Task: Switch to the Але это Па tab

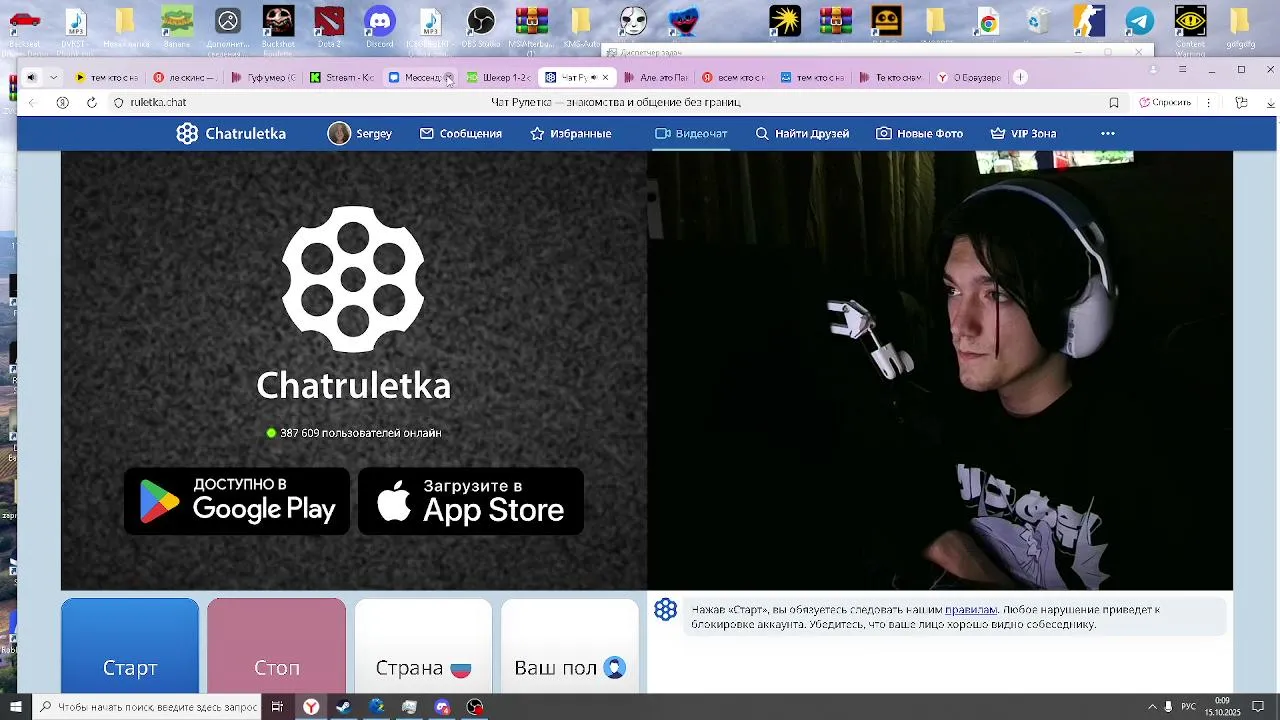Action: (x=655, y=78)
